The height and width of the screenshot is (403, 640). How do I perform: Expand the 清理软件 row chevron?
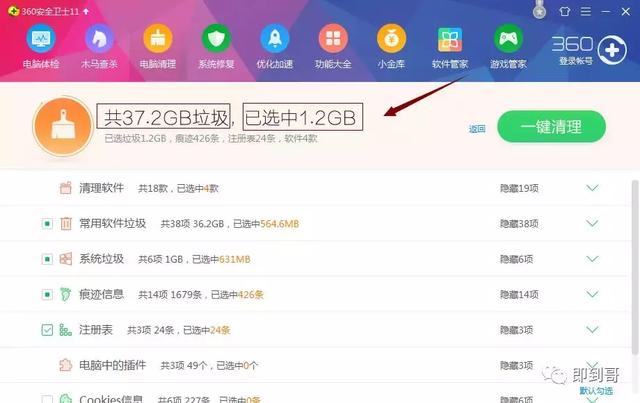(592, 188)
